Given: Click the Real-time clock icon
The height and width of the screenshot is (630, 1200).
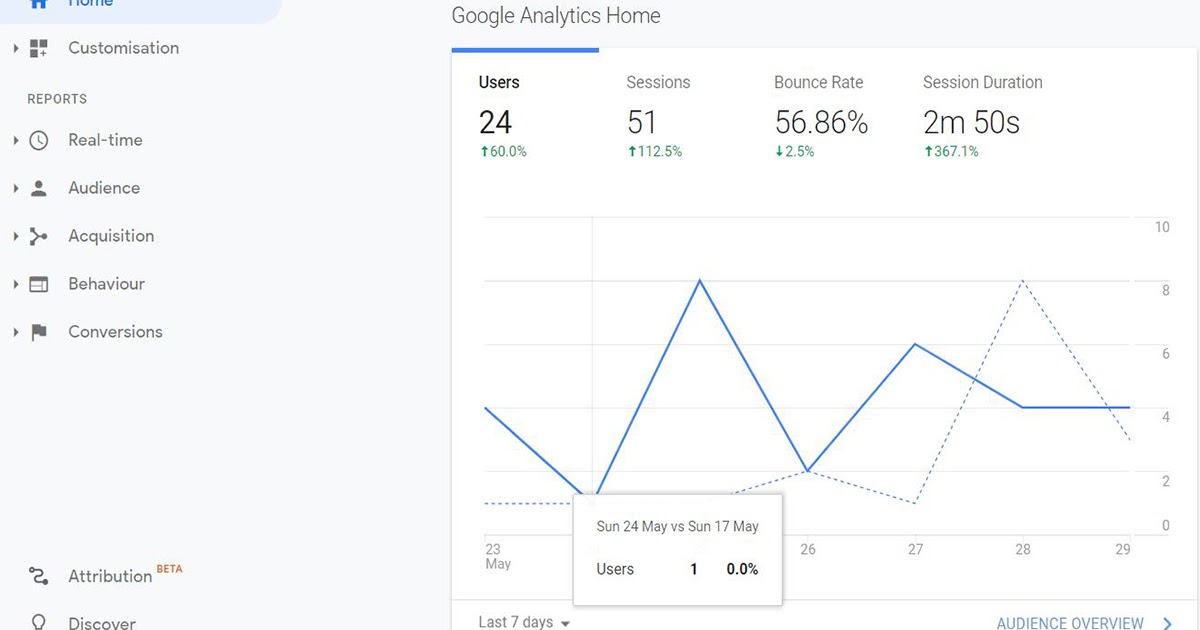Looking at the screenshot, I should point(37,140).
